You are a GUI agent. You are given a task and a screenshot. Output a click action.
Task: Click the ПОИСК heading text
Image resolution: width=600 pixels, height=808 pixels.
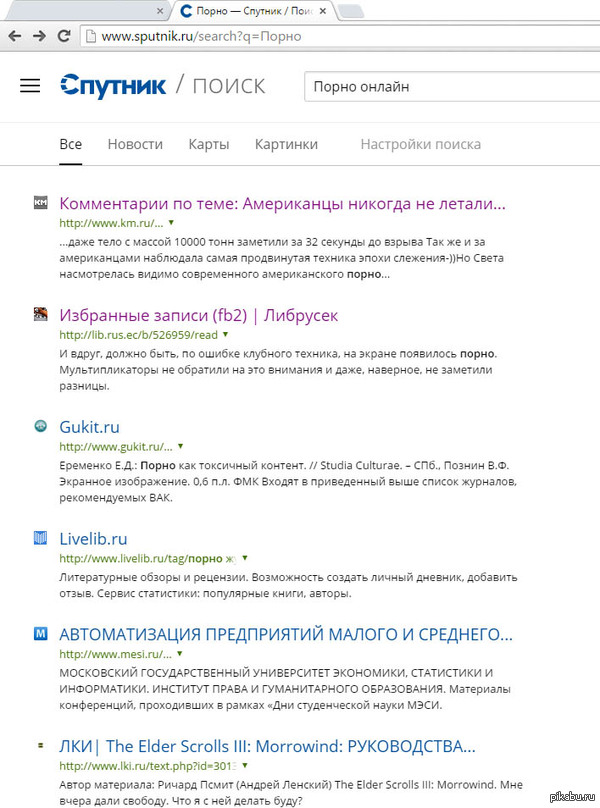[229, 86]
